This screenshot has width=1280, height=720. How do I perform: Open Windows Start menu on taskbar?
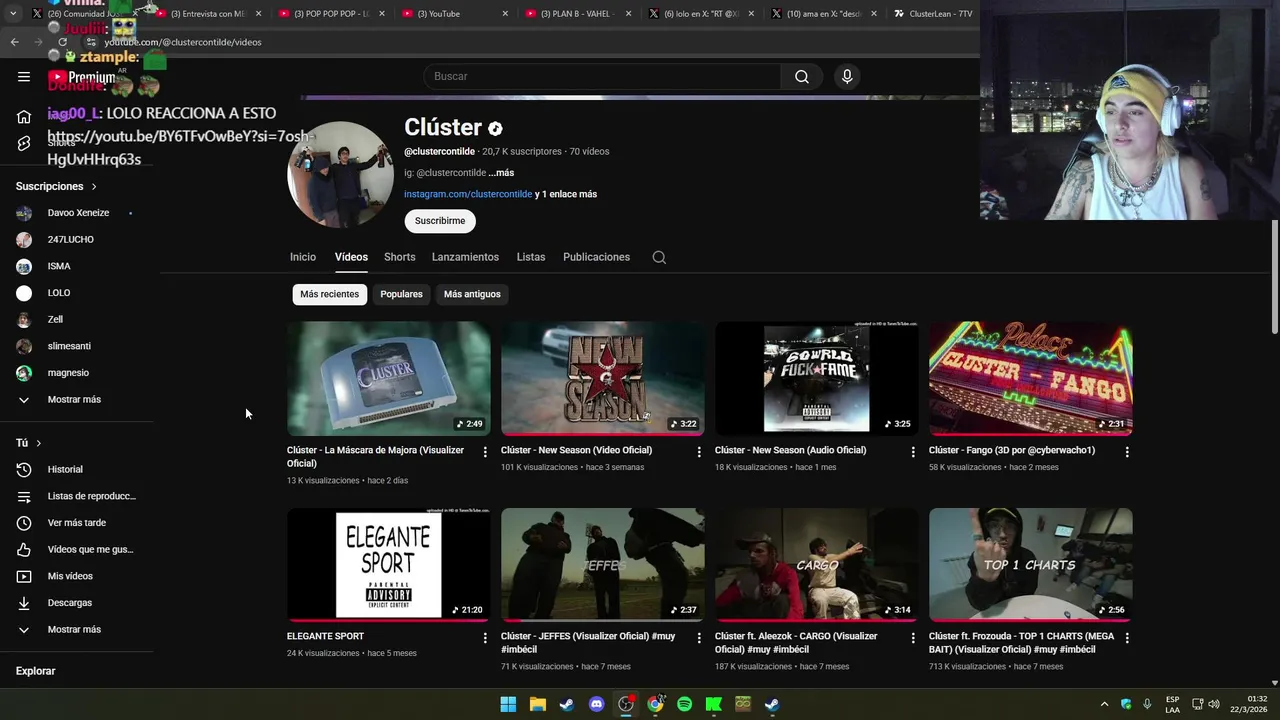coord(508,704)
